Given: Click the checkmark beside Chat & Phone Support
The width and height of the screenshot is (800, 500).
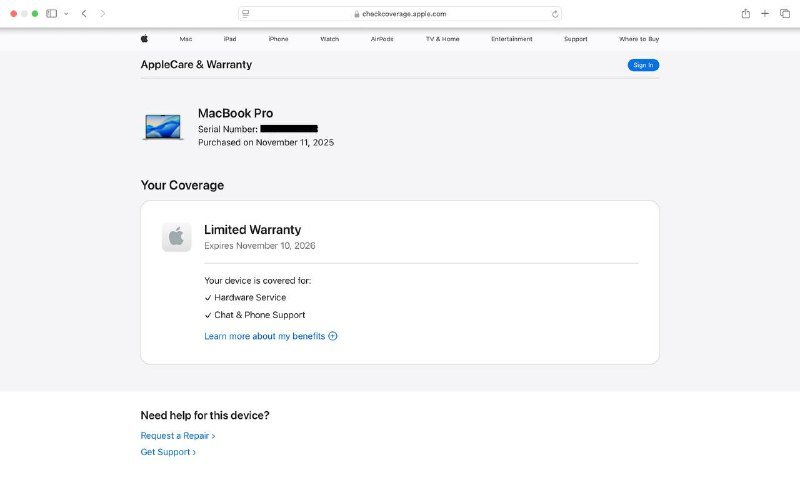Looking at the screenshot, I should click(x=208, y=315).
